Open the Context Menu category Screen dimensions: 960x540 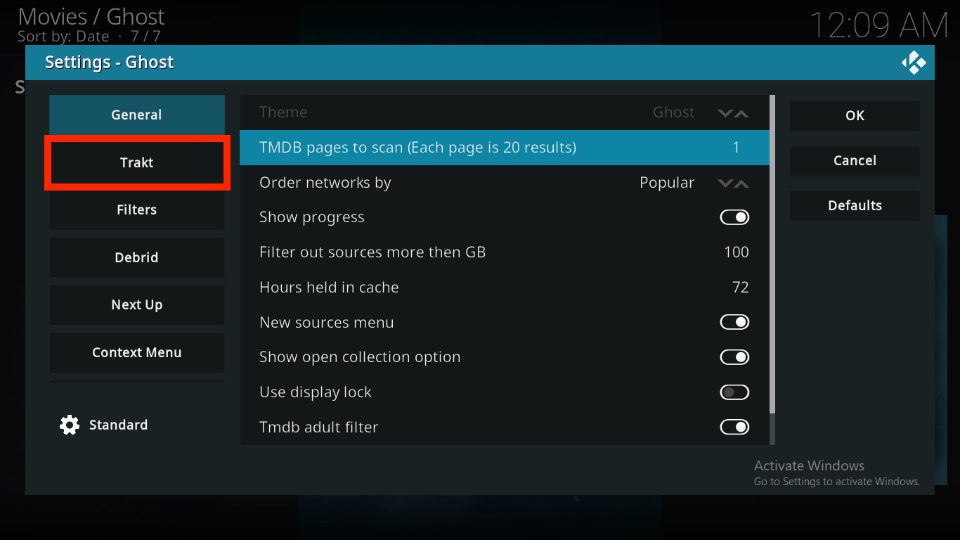pyautogui.click(x=137, y=352)
